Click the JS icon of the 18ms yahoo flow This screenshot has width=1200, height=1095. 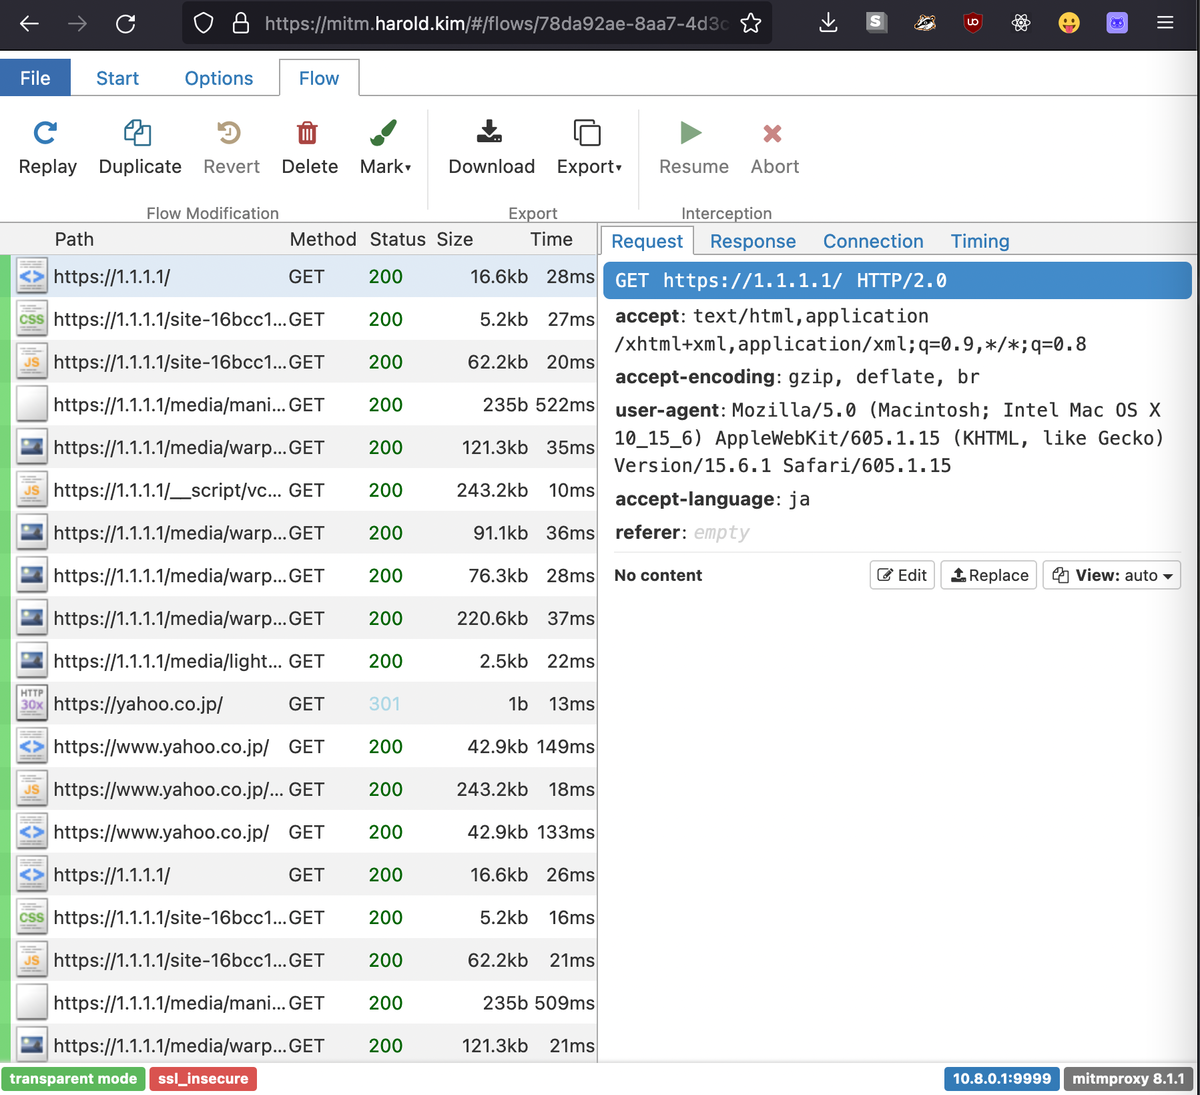32,789
